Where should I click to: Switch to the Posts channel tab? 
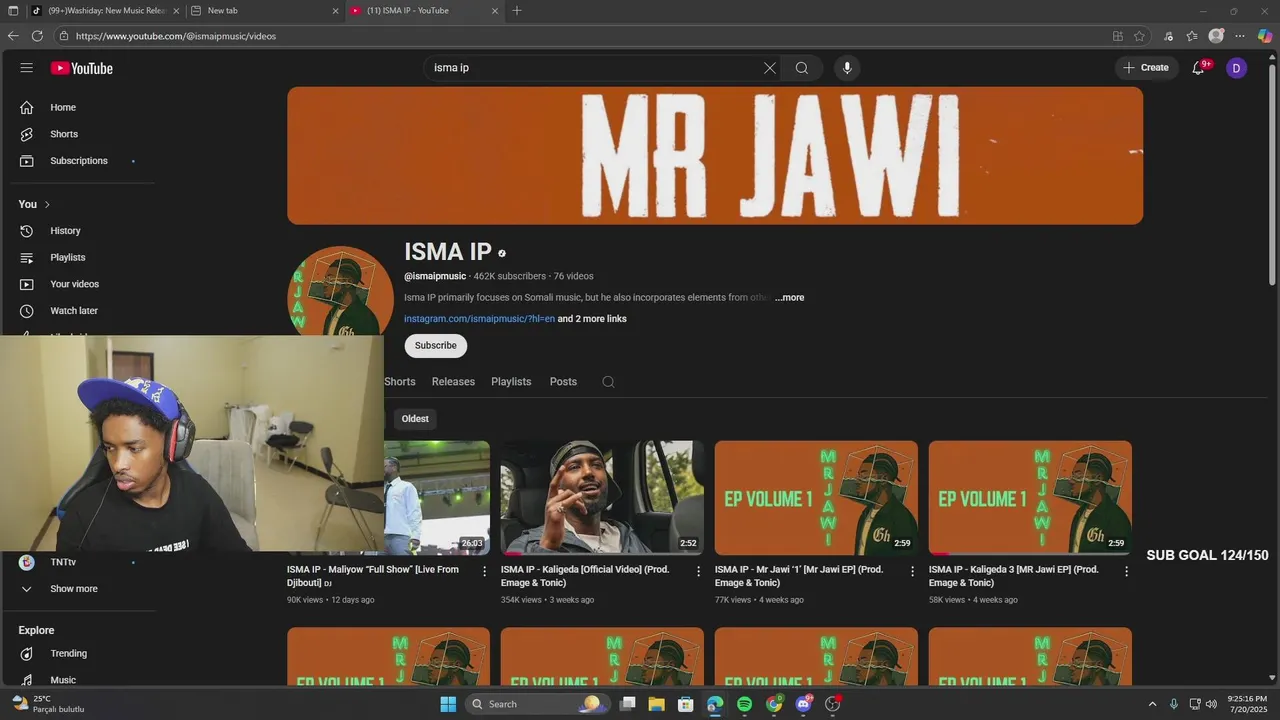coord(563,382)
